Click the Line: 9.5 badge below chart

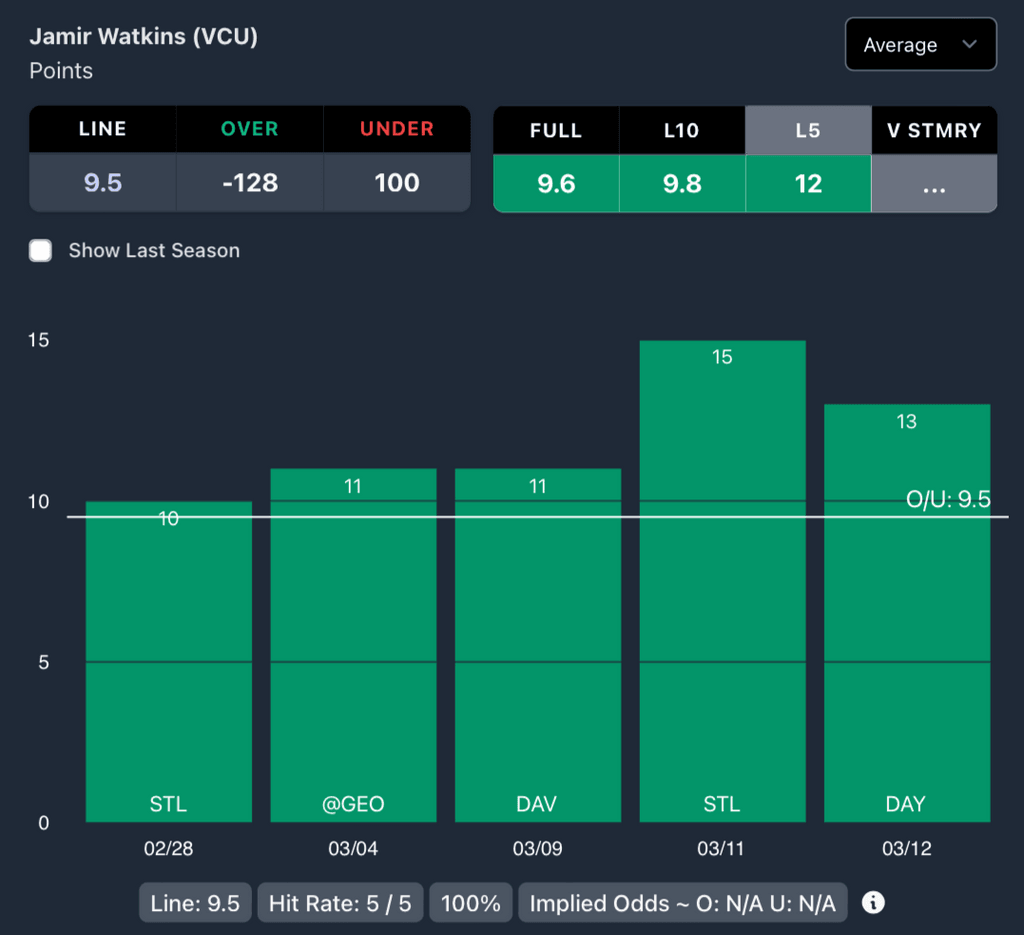pos(195,903)
